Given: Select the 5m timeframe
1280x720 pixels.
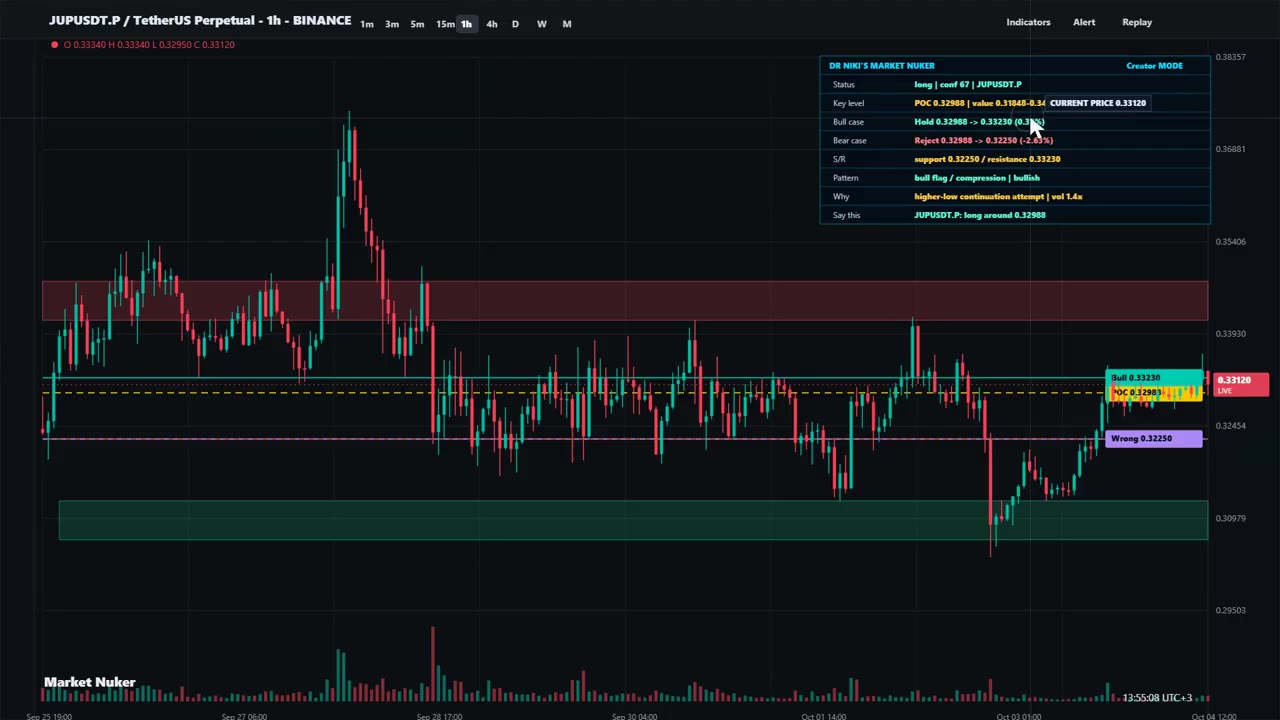Looking at the screenshot, I should point(417,24).
